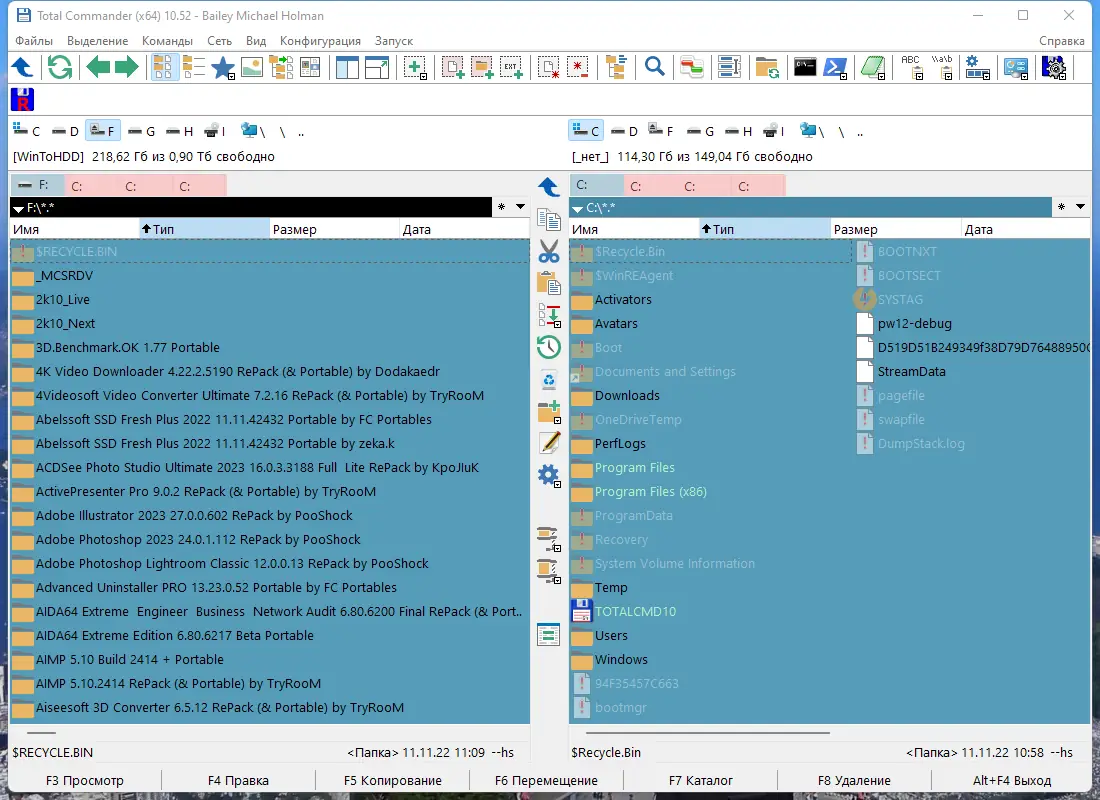Open Файлы menu
The height and width of the screenshot is (800, 1100).
click(34, 41)
